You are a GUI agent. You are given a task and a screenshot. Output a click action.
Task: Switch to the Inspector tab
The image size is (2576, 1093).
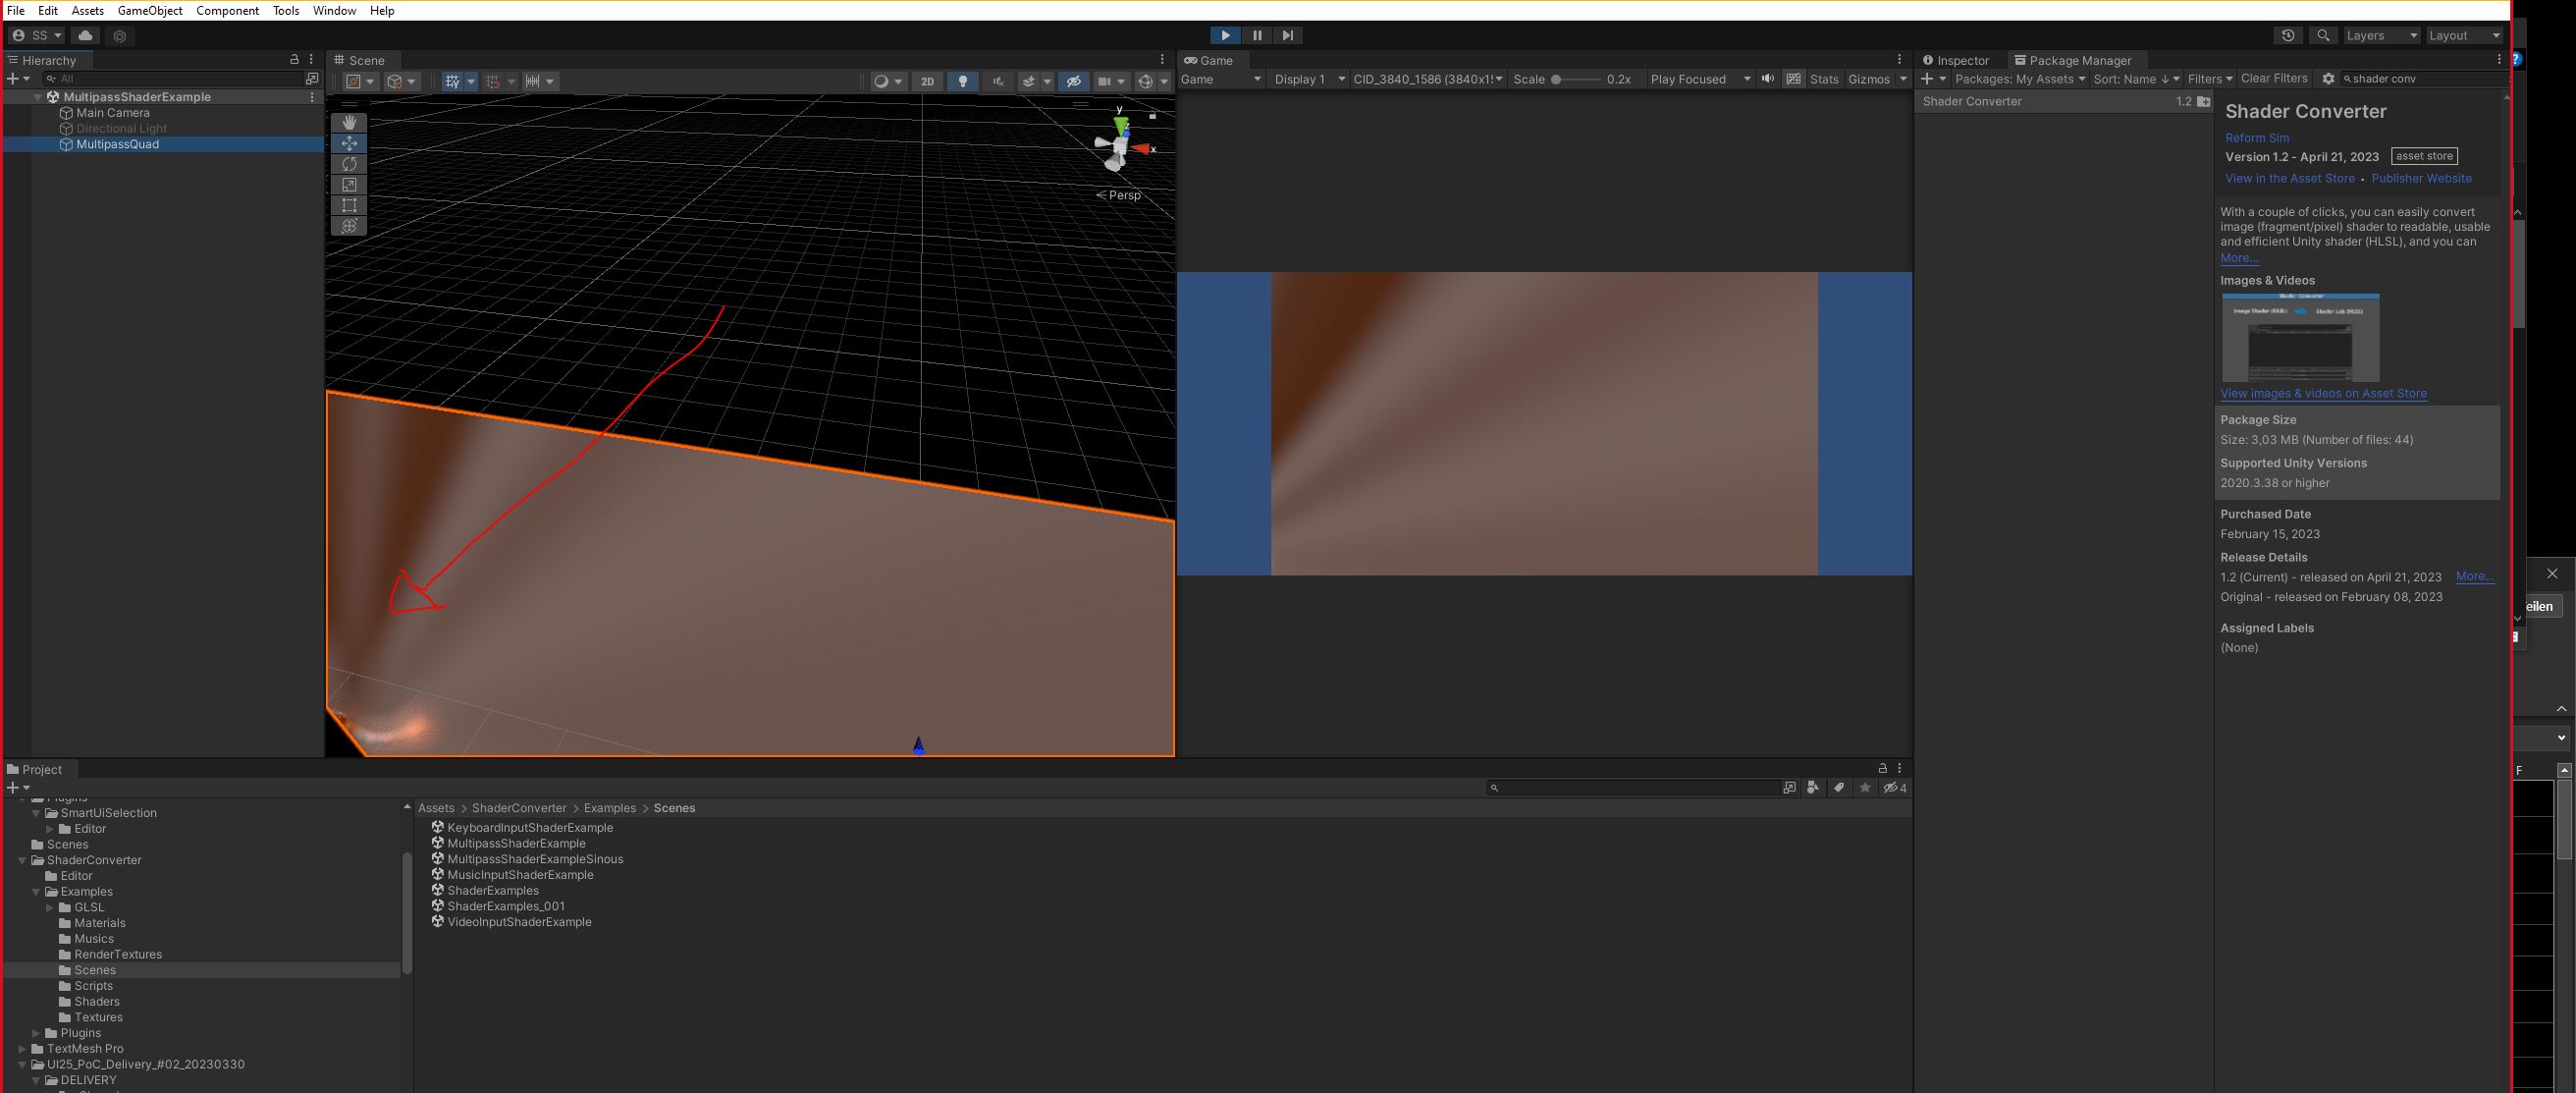point(1960,60)
